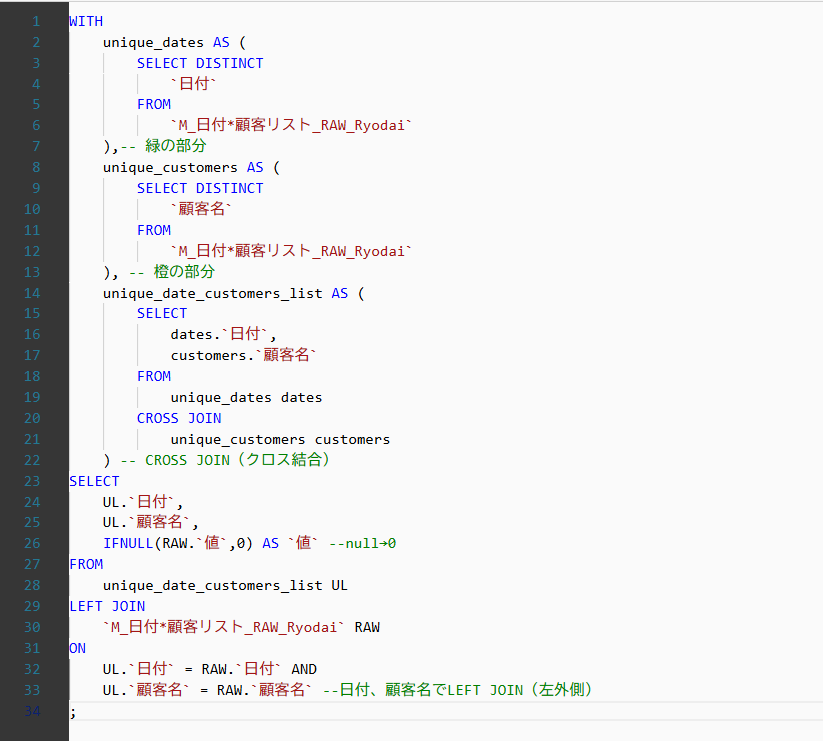
Task: Click line number 18 in the gutter
Action: 32,376
